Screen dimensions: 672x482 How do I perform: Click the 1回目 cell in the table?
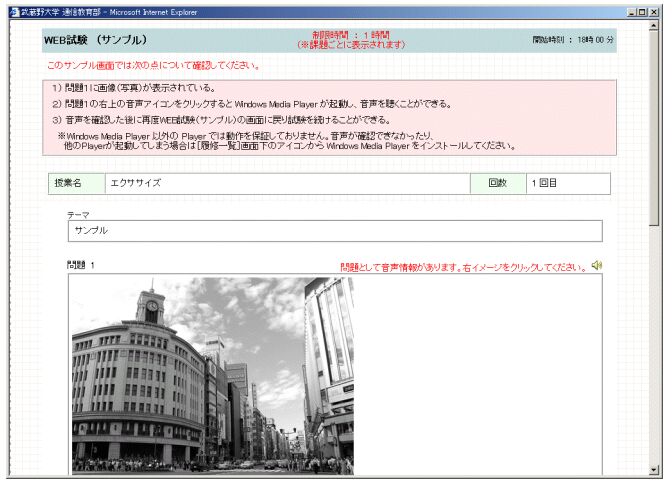(567, 184)
